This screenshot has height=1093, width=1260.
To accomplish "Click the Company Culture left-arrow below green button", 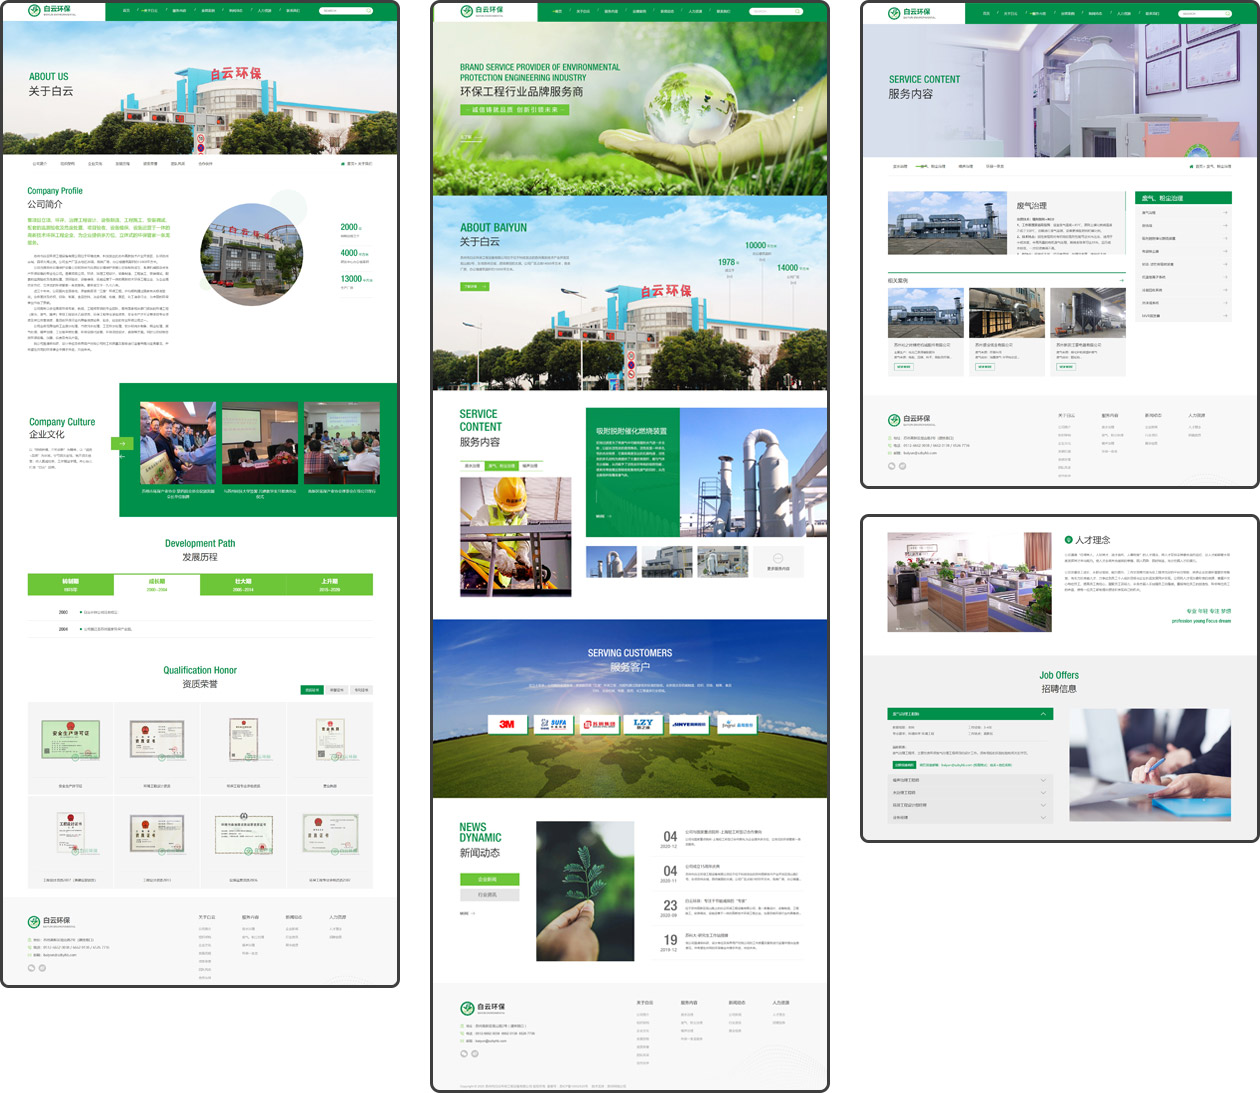I will (122, 457).
